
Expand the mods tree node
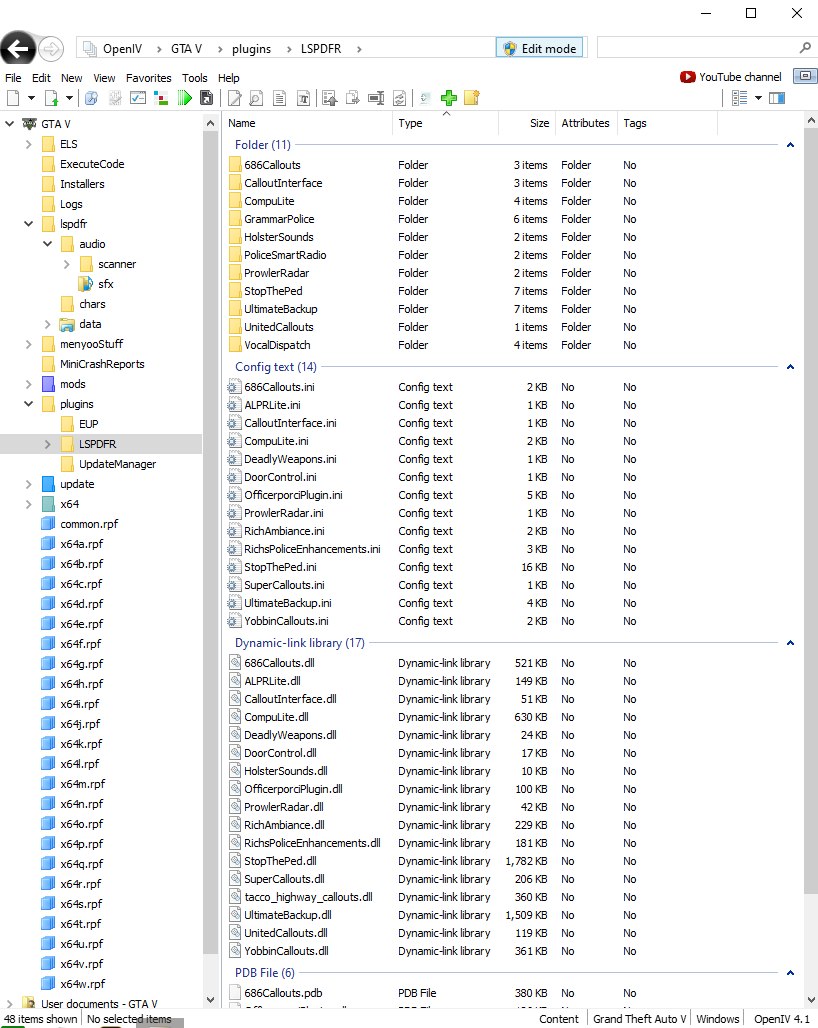tap(28, 384)
